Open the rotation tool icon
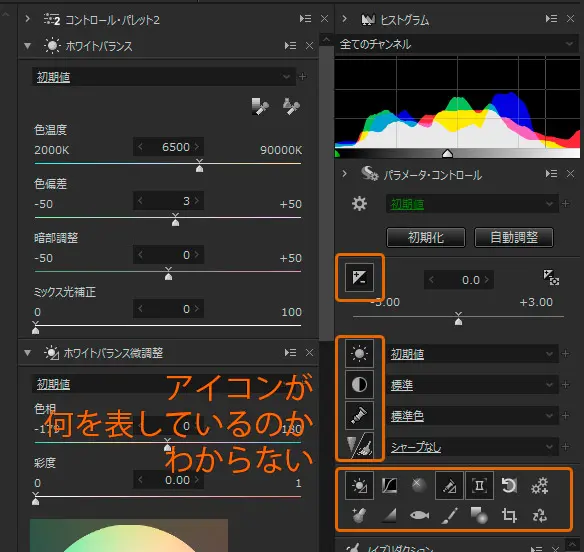Screen dimensions: 584x552 pyautogui.click(x=509, y=485)
